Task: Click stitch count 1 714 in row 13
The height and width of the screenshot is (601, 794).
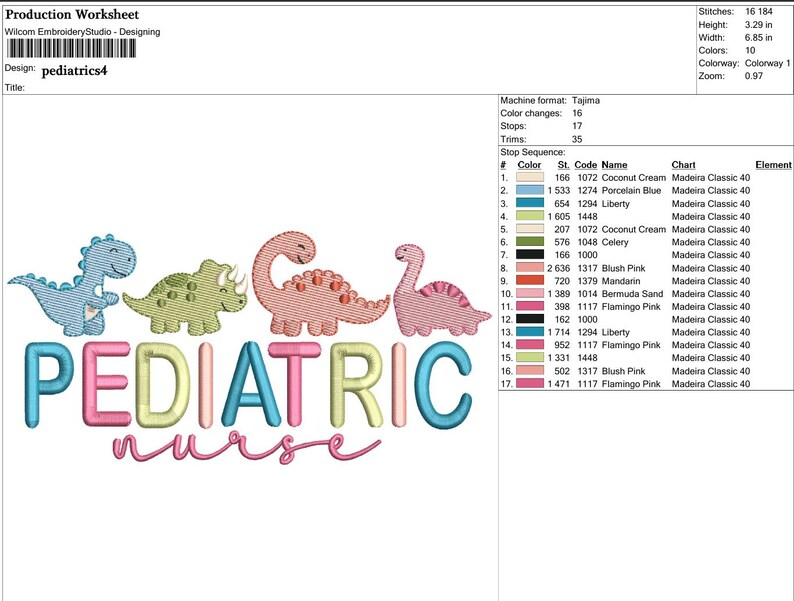Action: coord(559,332)
